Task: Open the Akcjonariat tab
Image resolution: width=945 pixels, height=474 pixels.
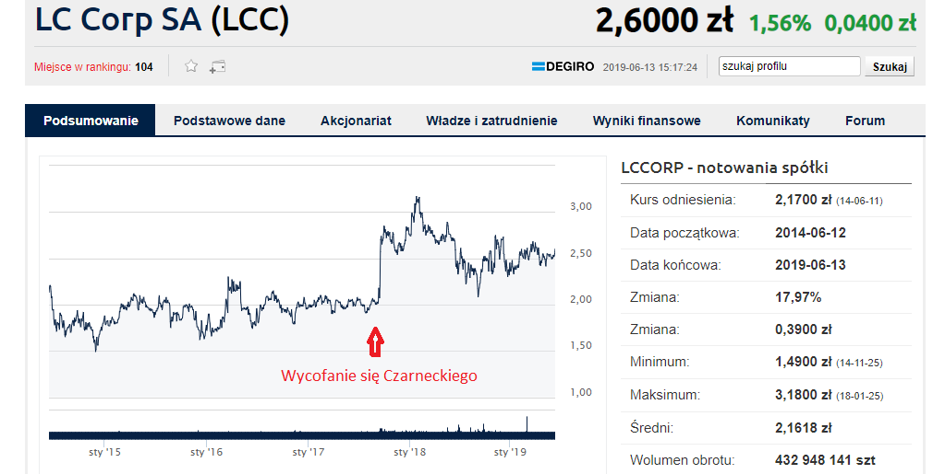Action: click(355, 121)
